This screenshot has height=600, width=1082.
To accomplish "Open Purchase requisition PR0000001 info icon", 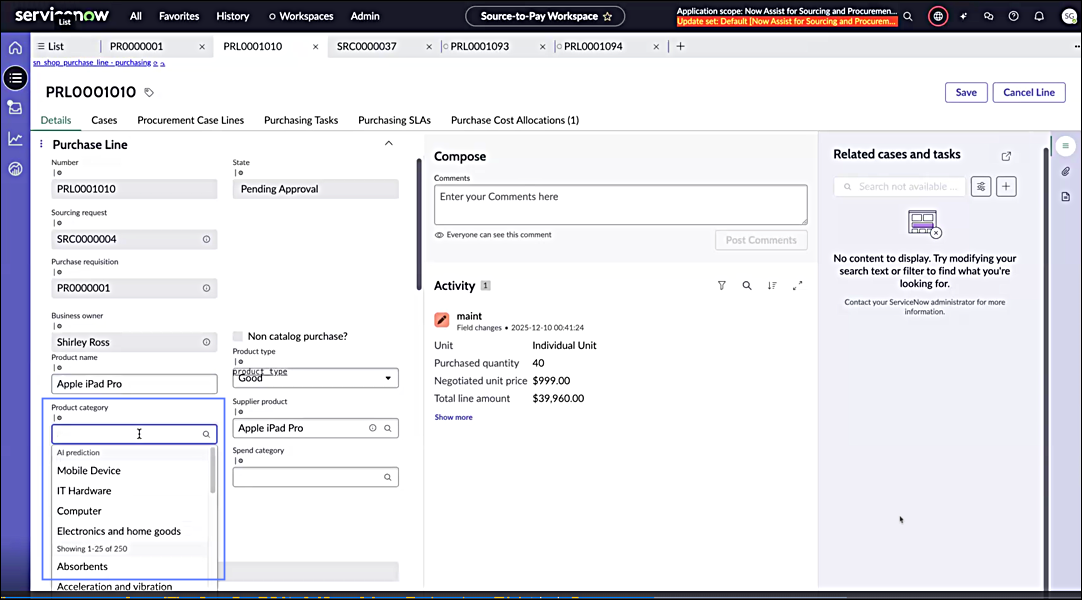I will tap(206, 288).
